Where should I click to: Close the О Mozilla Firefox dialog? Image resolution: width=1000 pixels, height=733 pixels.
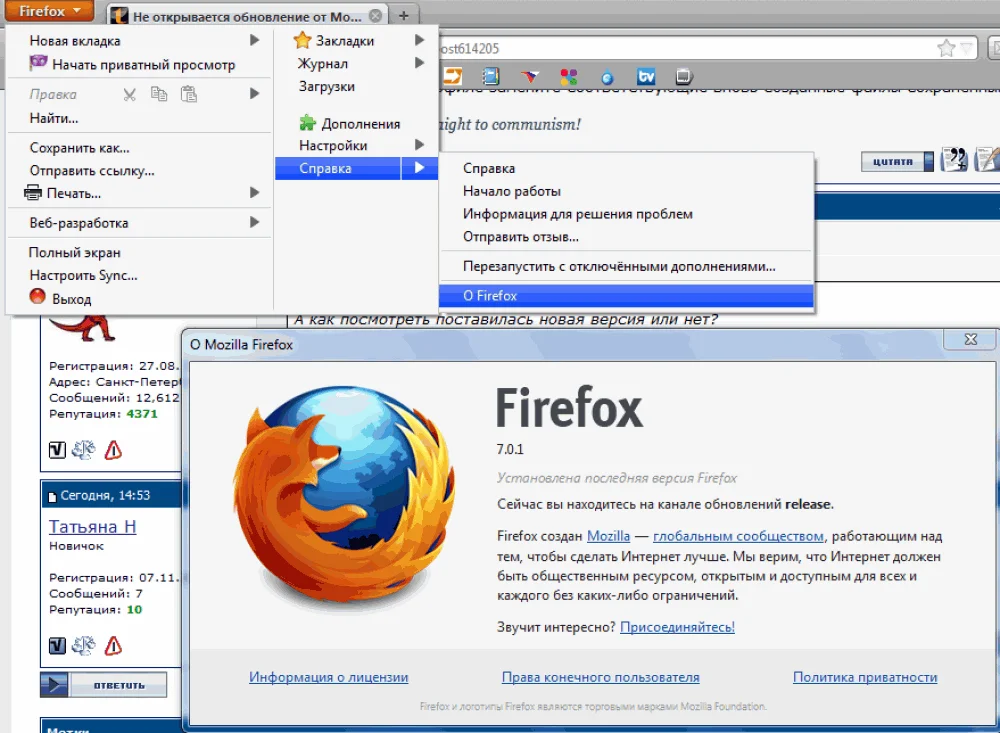coord(971,339)
